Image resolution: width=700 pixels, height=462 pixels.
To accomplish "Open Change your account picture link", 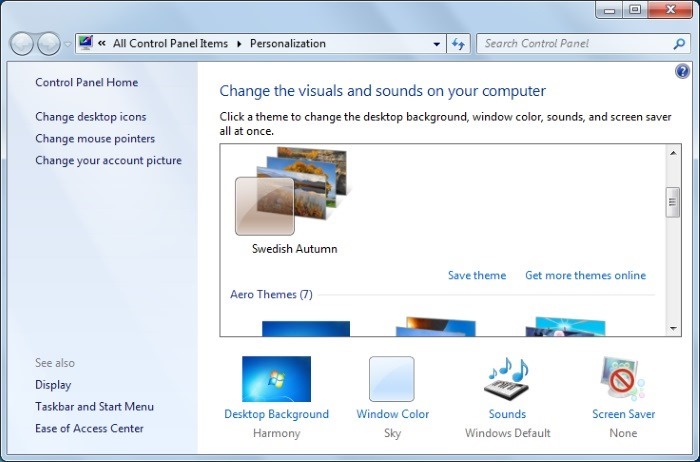I will 108,160.
